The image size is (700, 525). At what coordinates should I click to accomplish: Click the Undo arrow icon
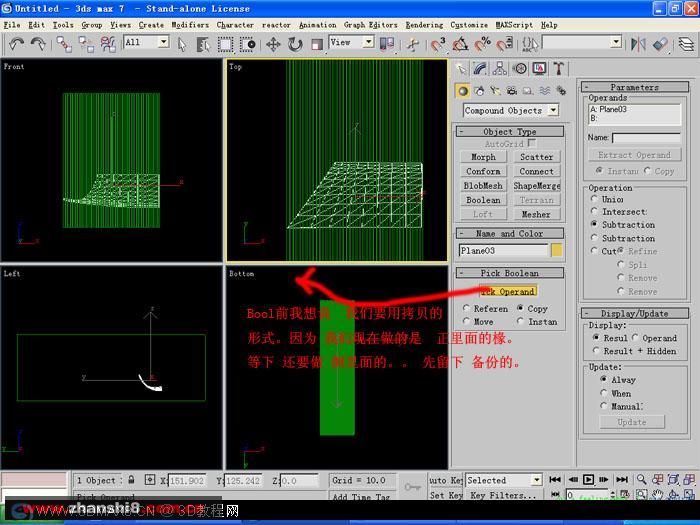tap(16, 44)
